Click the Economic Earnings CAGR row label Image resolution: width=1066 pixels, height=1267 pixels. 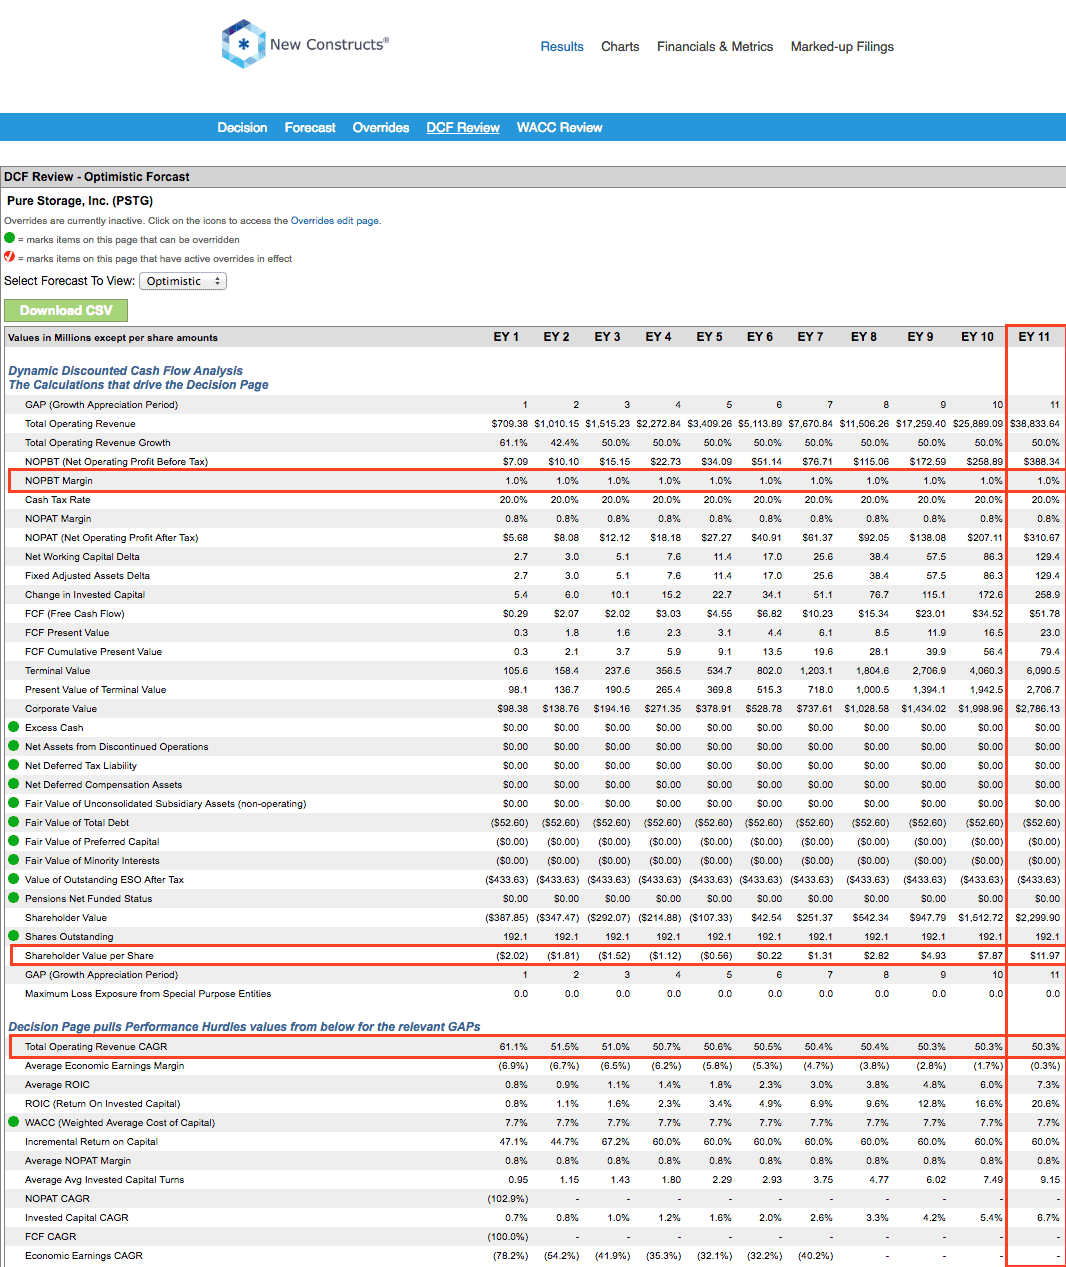coord(84,1255)
